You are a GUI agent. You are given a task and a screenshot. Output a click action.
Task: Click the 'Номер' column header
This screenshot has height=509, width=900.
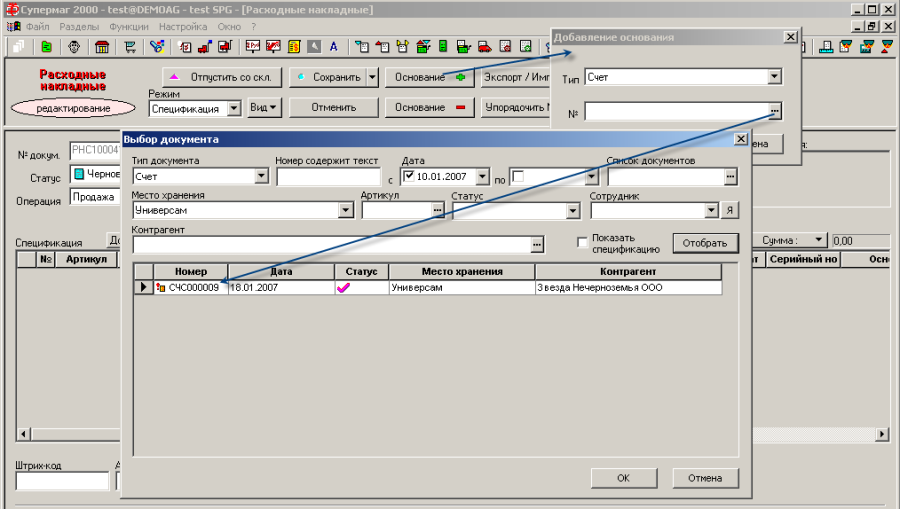(191, 271)
